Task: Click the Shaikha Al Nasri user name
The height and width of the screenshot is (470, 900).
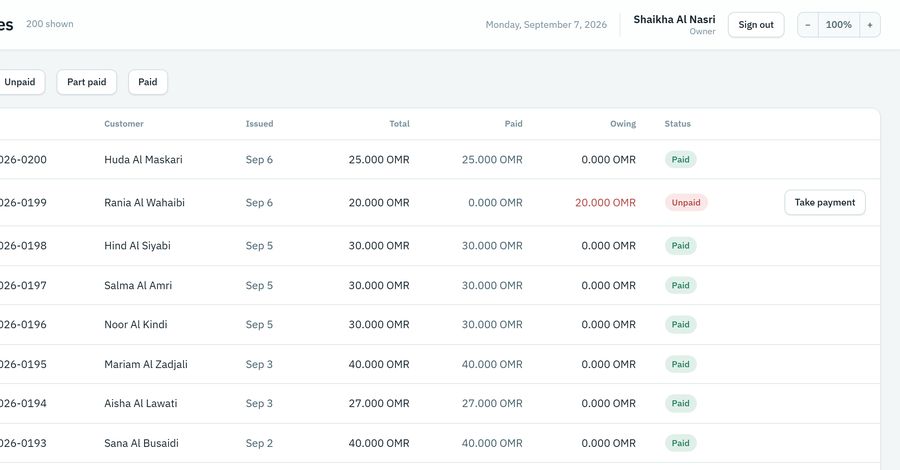Action: click(674, 20)
